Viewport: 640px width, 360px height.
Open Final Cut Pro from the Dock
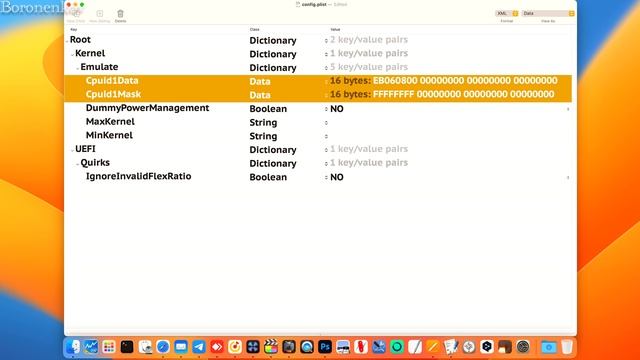click(x=271, y=347)
